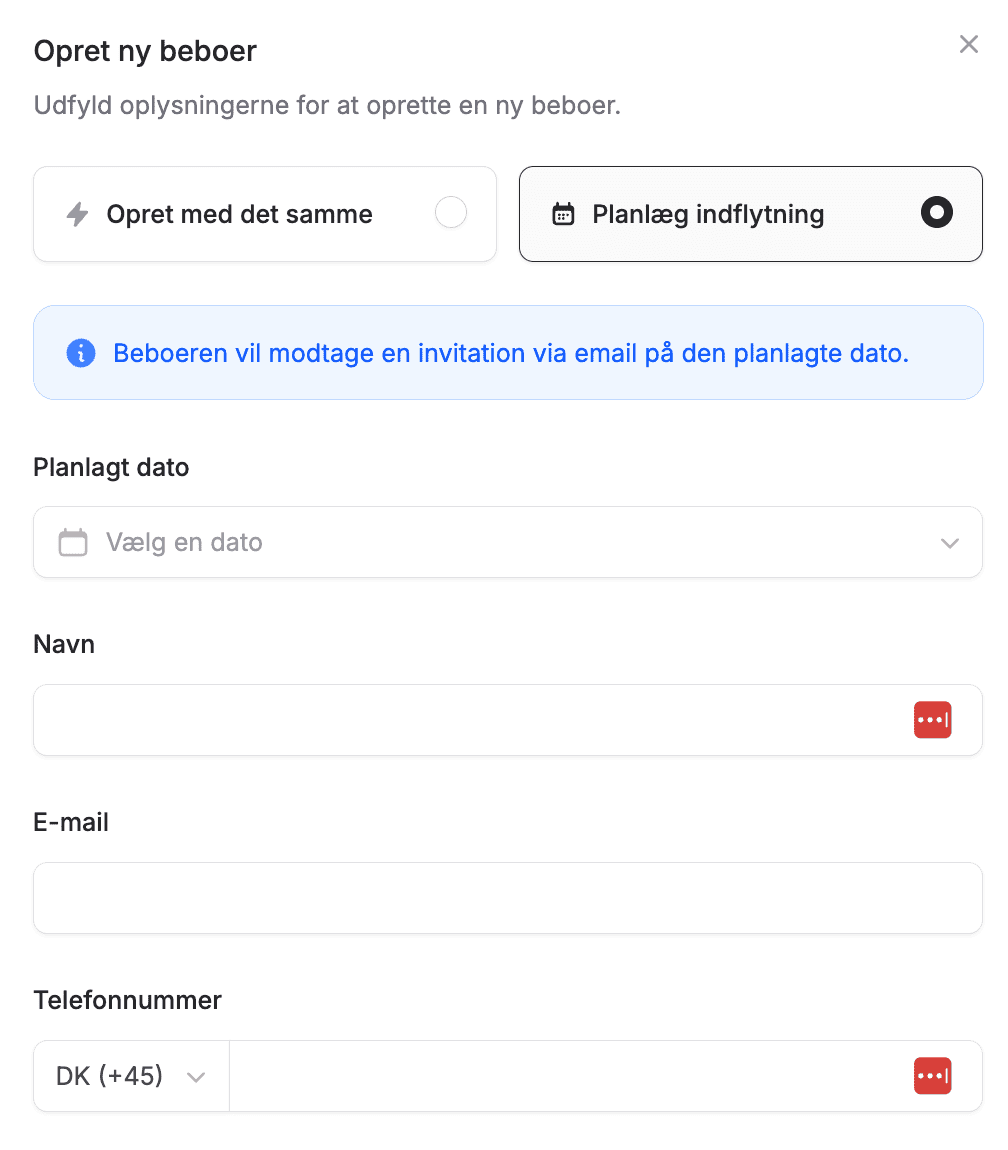Image resolution: width=1008 pixels, height=1150 pixels.
Task: Focus the Navn input field
Action: click(x=470, y=720)
